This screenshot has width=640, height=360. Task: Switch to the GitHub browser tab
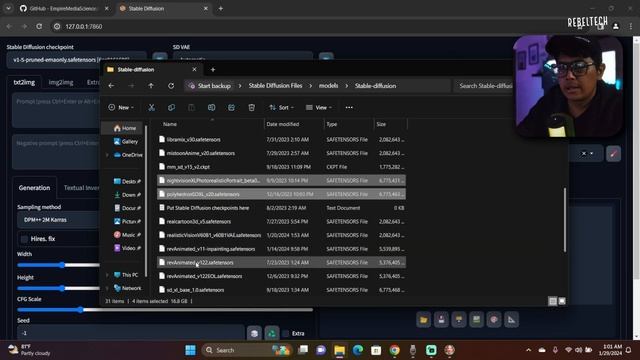click(64, 8)
